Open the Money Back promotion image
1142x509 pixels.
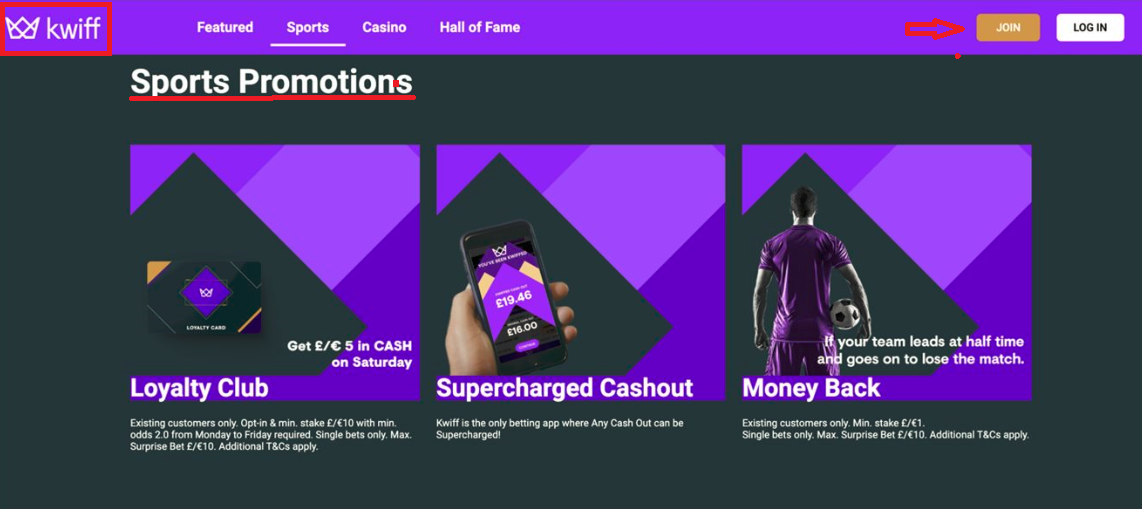click(x=887, y=272)
